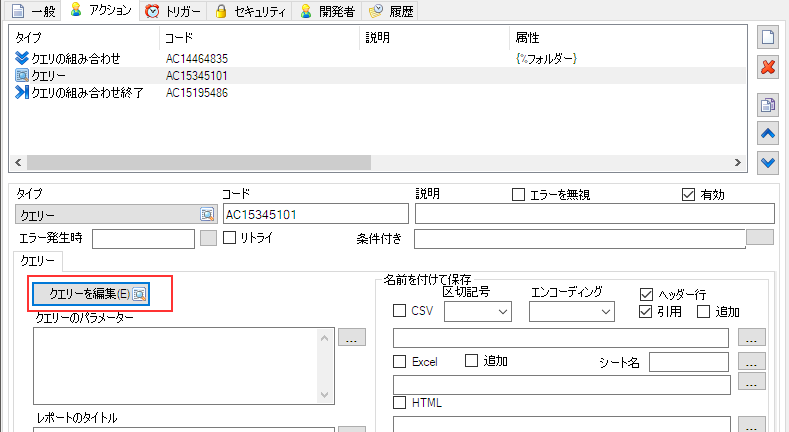The width and height of the screenshot is (789, 432).
Task: Click browse button next to シート名 field
Action: click(752, 361)
